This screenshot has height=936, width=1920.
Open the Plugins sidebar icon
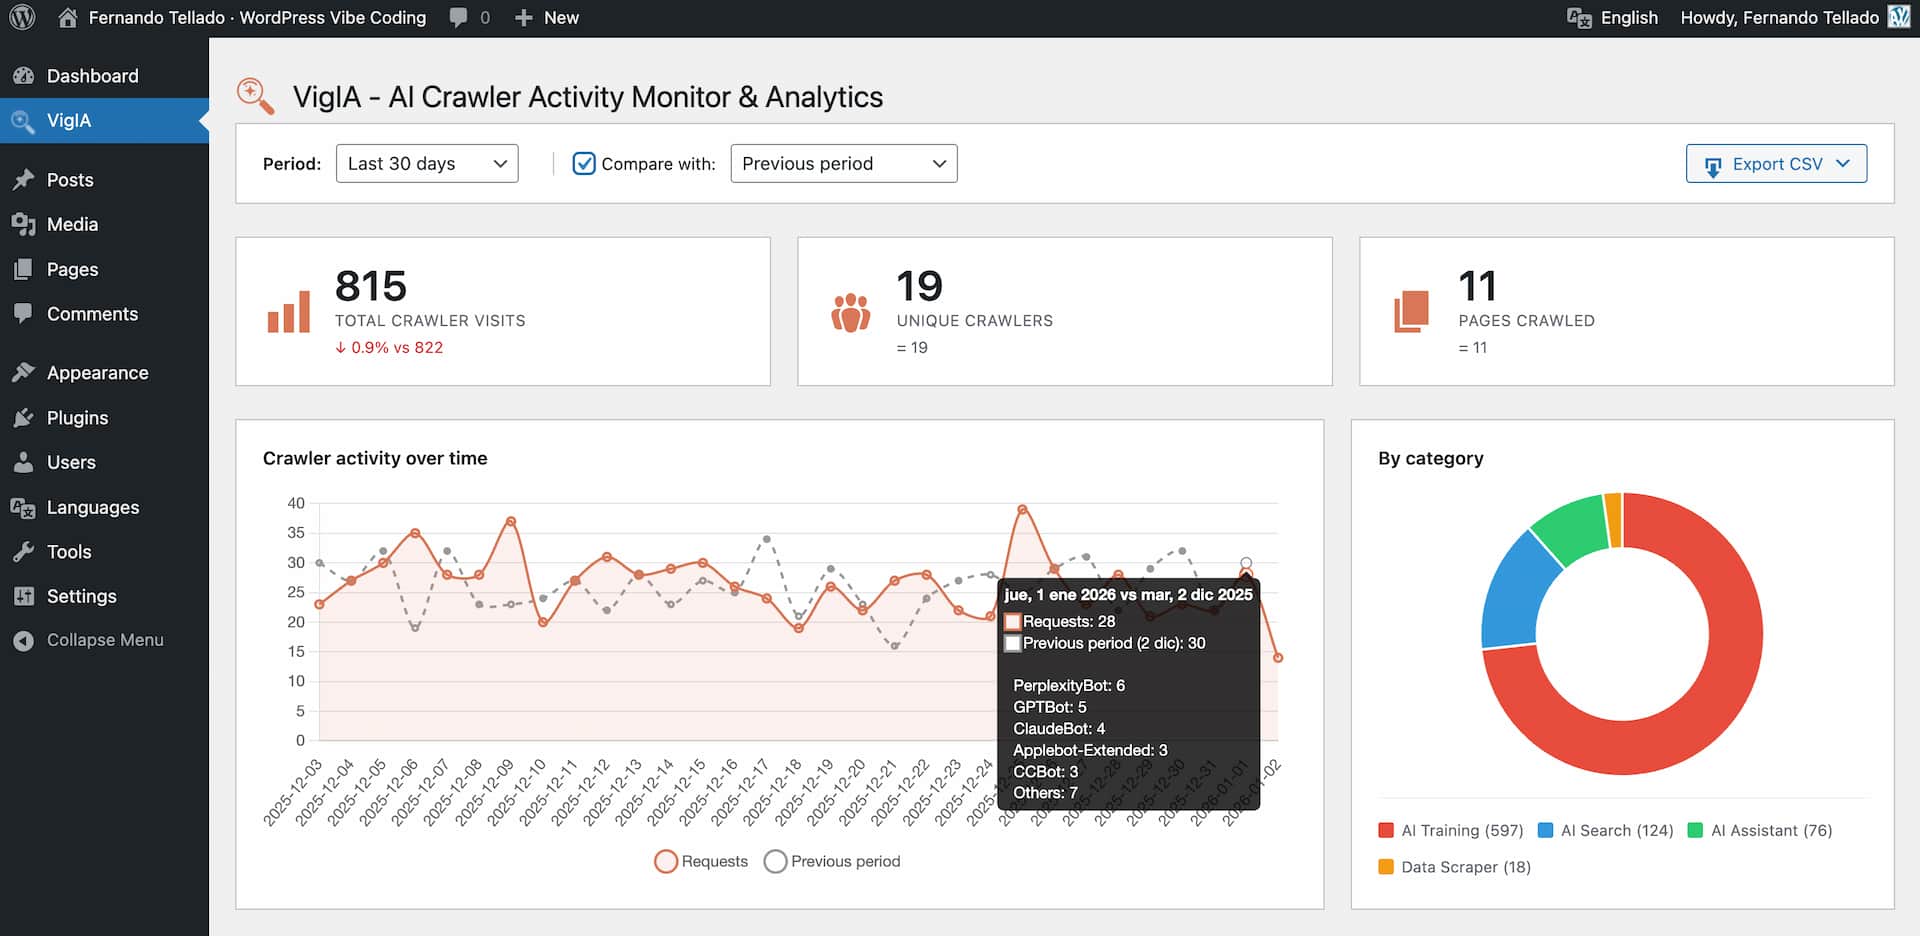pos(24,417)
